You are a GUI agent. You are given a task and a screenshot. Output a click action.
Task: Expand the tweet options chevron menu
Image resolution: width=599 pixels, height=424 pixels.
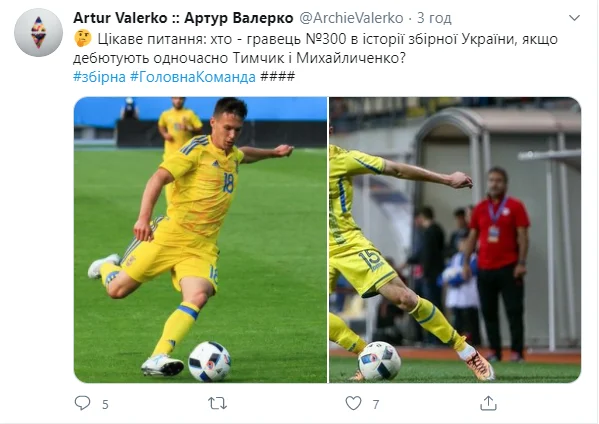coord(575,18)
